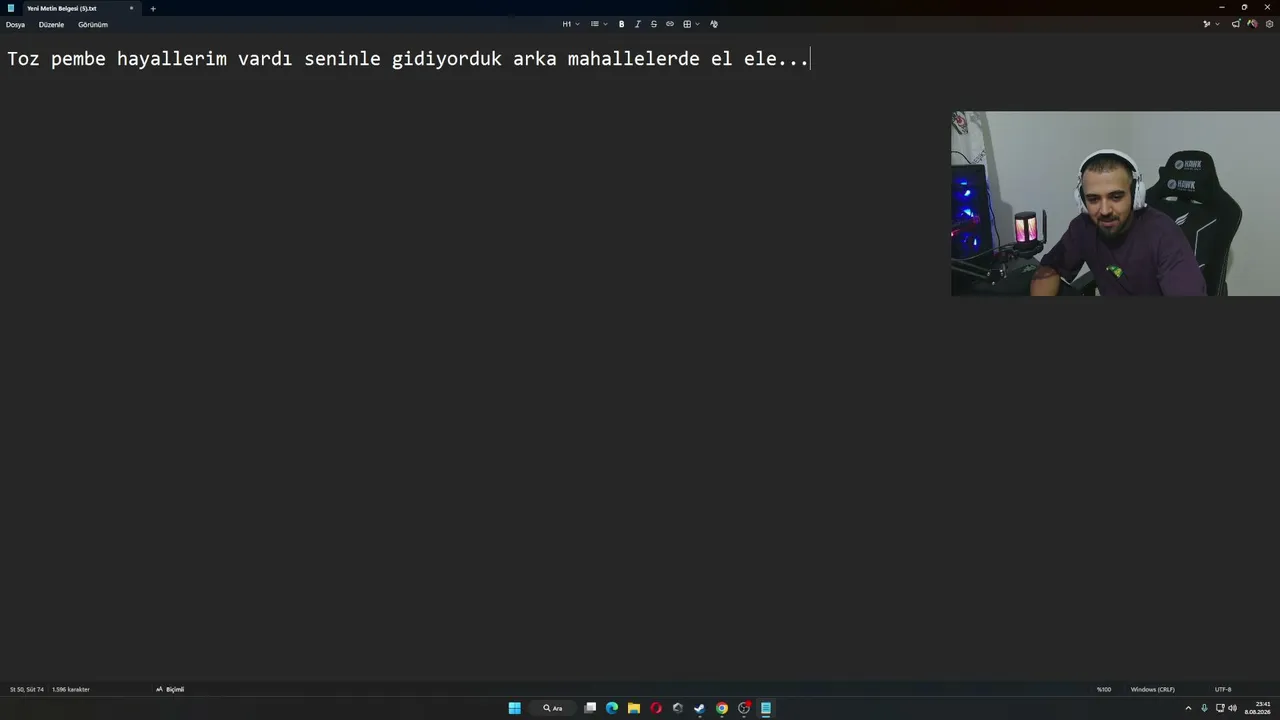This screenshot has width=1280, height=720.
Task: Open the list style dropdown
Action: (598, 24)
